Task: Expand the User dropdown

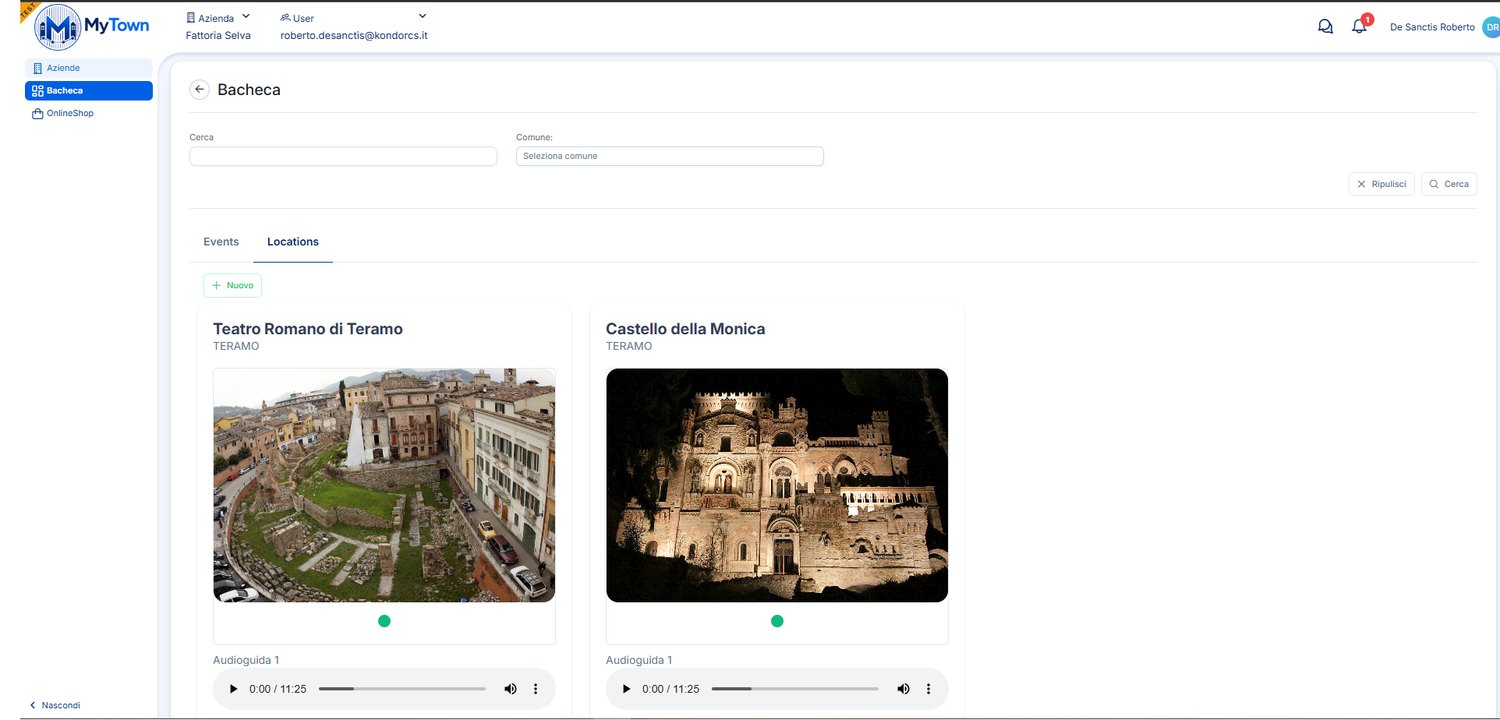Action: coord(422,16)
